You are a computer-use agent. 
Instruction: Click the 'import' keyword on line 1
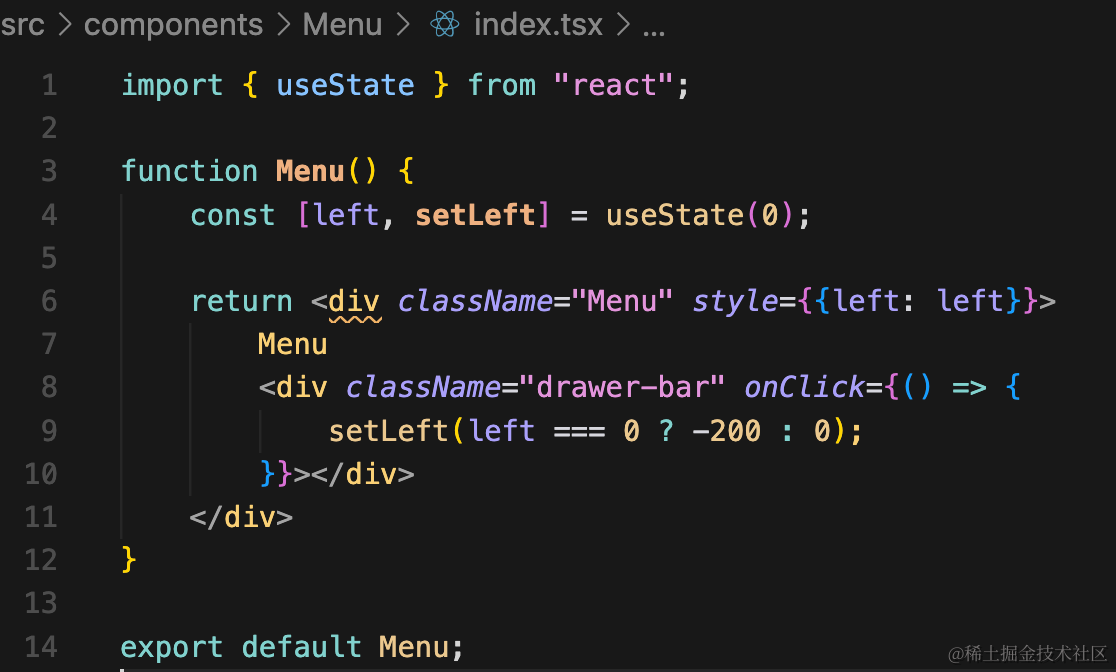pyautogui.click(x=172, y=85)
